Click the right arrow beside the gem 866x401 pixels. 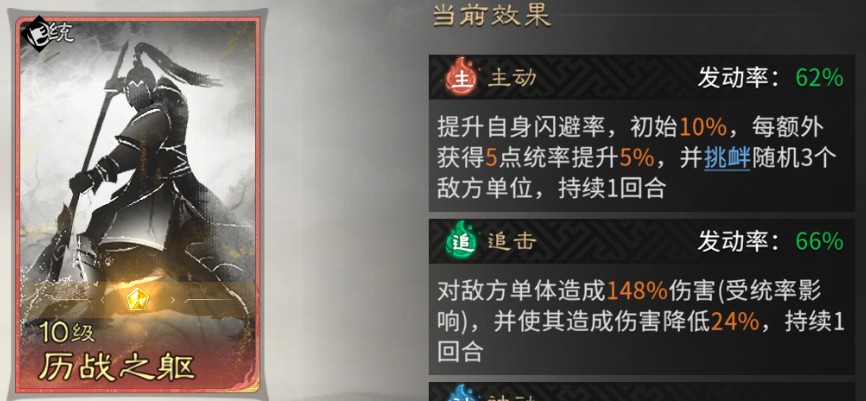pos(172,299)
